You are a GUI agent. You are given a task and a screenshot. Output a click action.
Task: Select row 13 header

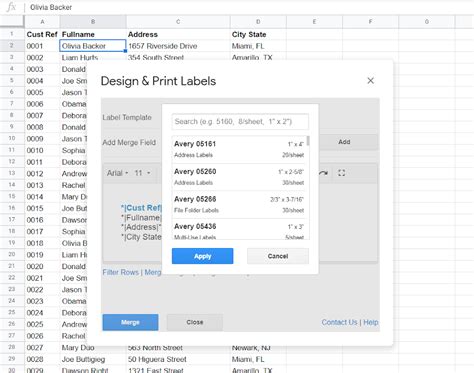point(12,173)
